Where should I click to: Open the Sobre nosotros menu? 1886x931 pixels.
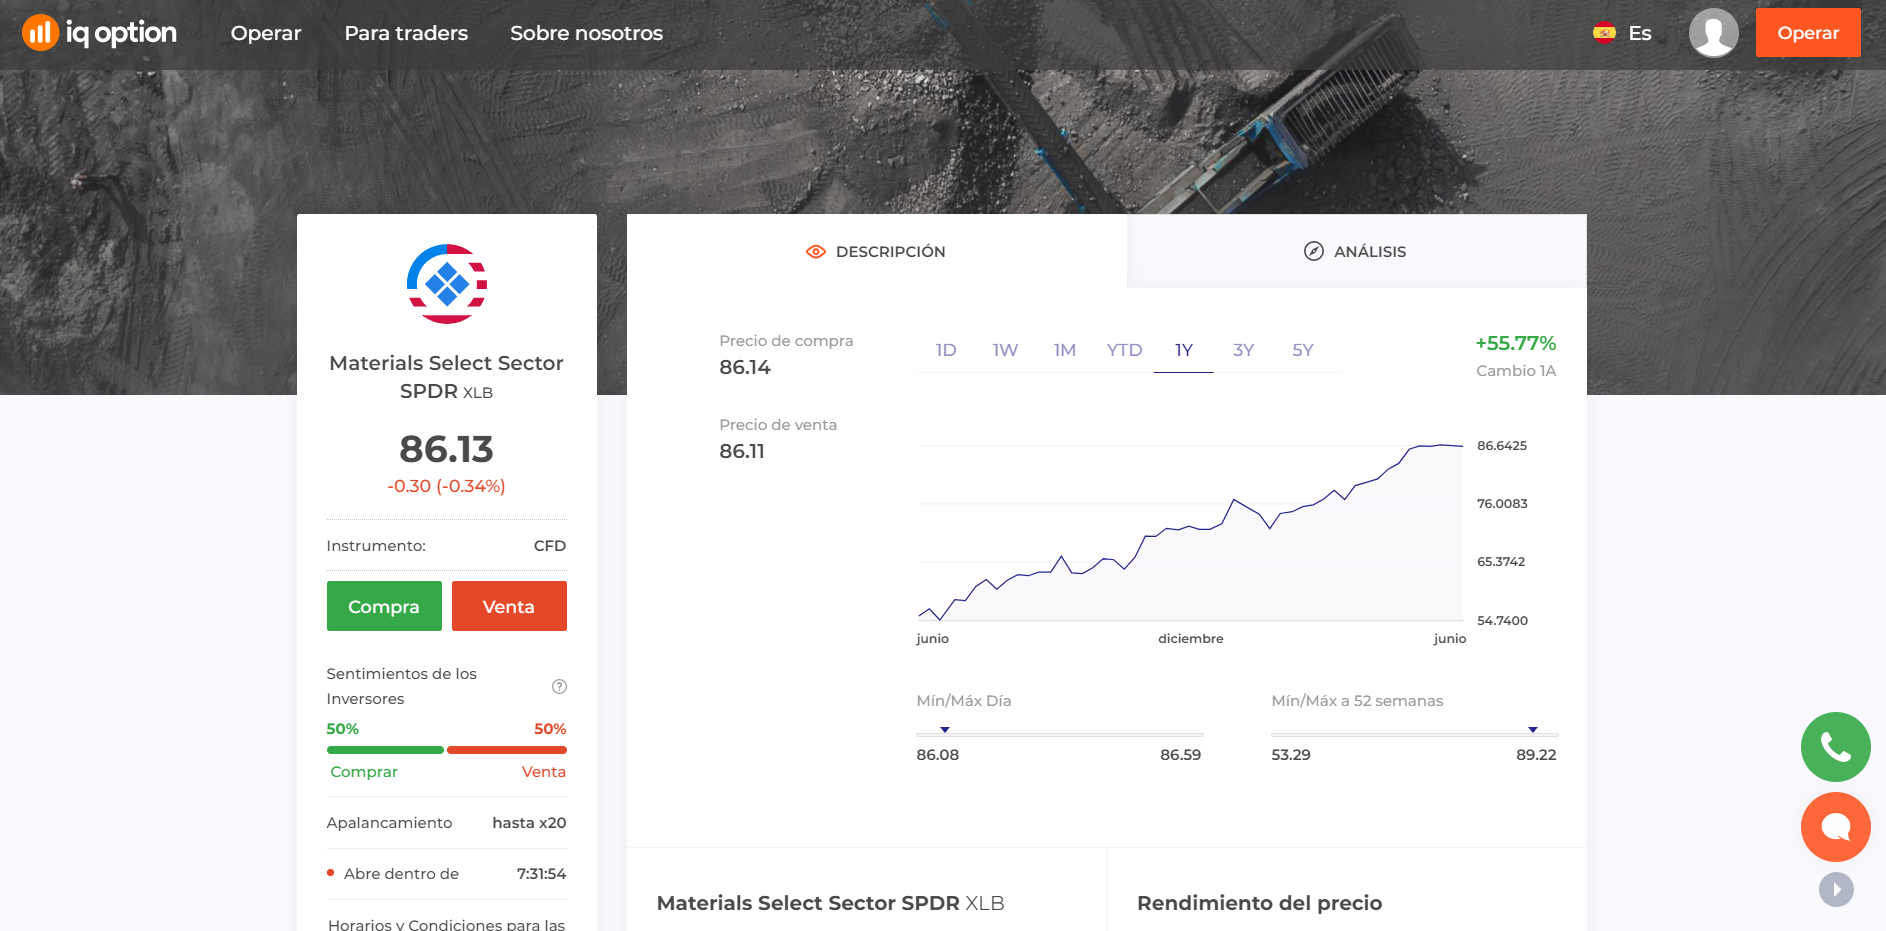pyautogui.click(x=586, y=33)
